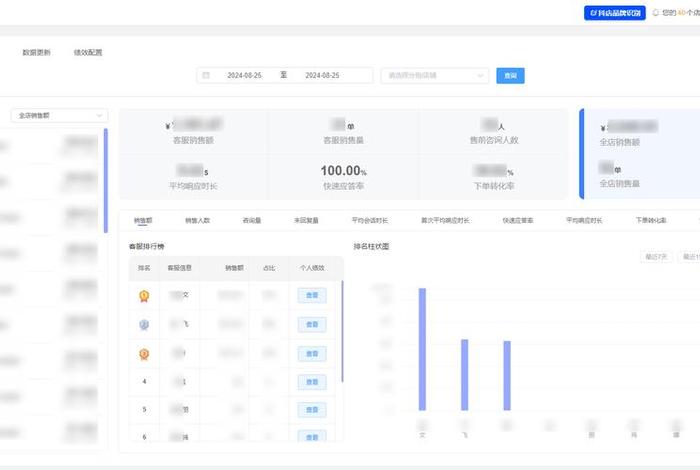Switch to the 数据更新 tab
This screenshot has width=700, height=470.
coord(37,52)
